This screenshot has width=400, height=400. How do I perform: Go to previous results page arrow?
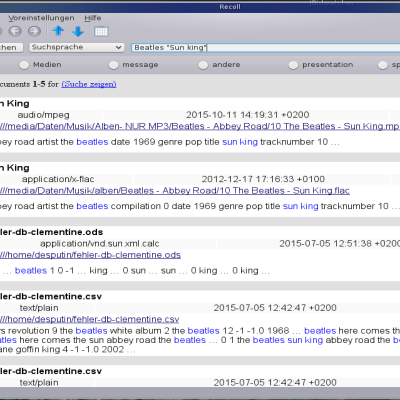tap(15, 31)
